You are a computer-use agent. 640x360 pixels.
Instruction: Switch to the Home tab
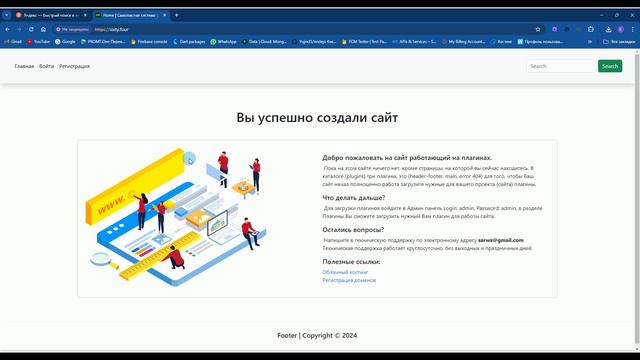click(130, 15)
